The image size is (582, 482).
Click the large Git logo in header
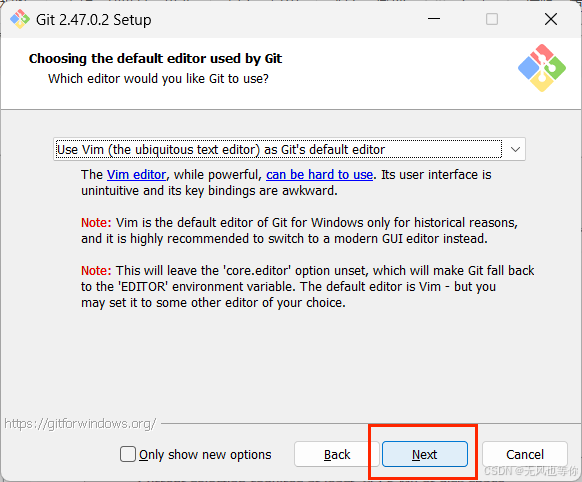(542, 68)
